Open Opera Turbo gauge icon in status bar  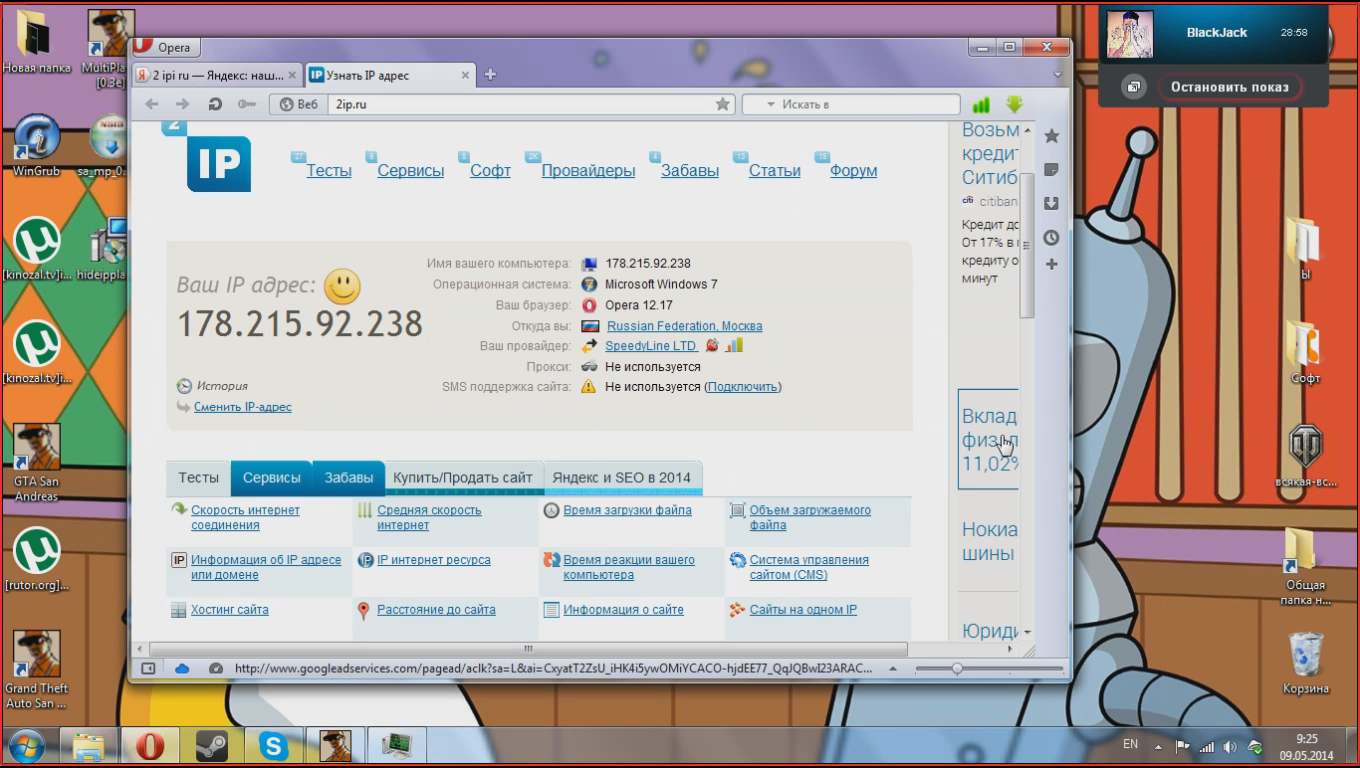[215, 668]
